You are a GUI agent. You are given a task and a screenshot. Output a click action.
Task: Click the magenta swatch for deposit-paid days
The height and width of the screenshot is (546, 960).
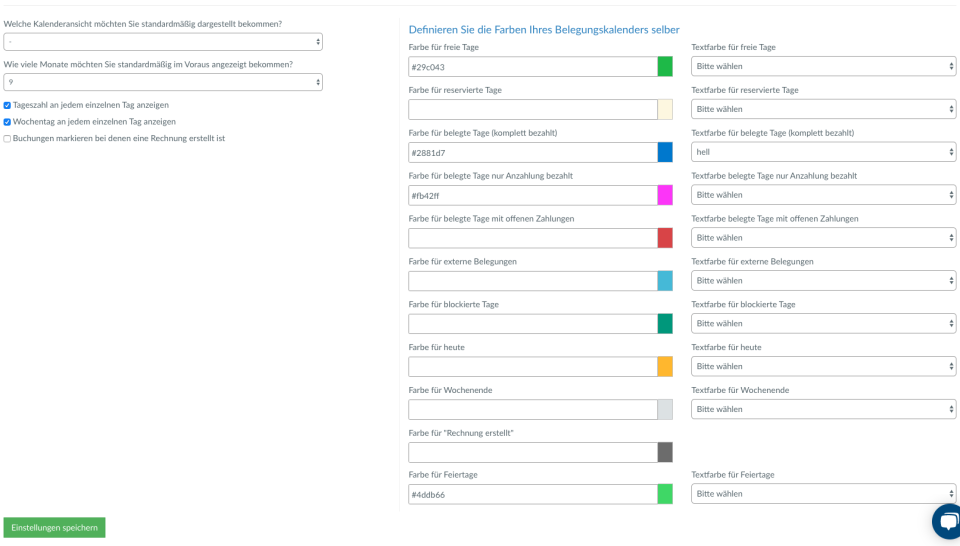tap(665, 196)
